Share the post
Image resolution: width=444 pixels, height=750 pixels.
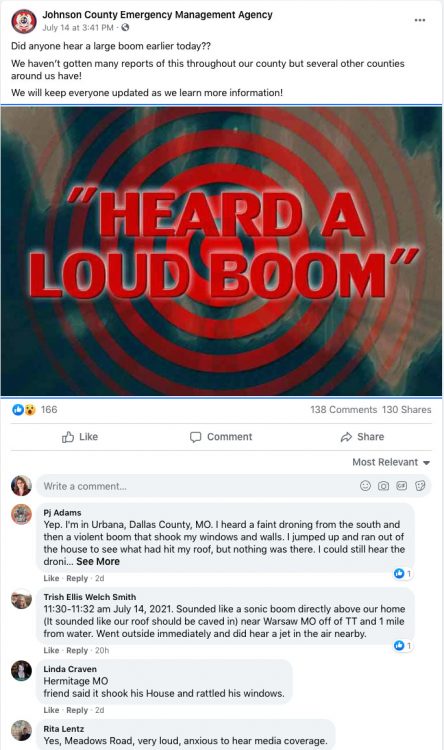click(362, 437)
